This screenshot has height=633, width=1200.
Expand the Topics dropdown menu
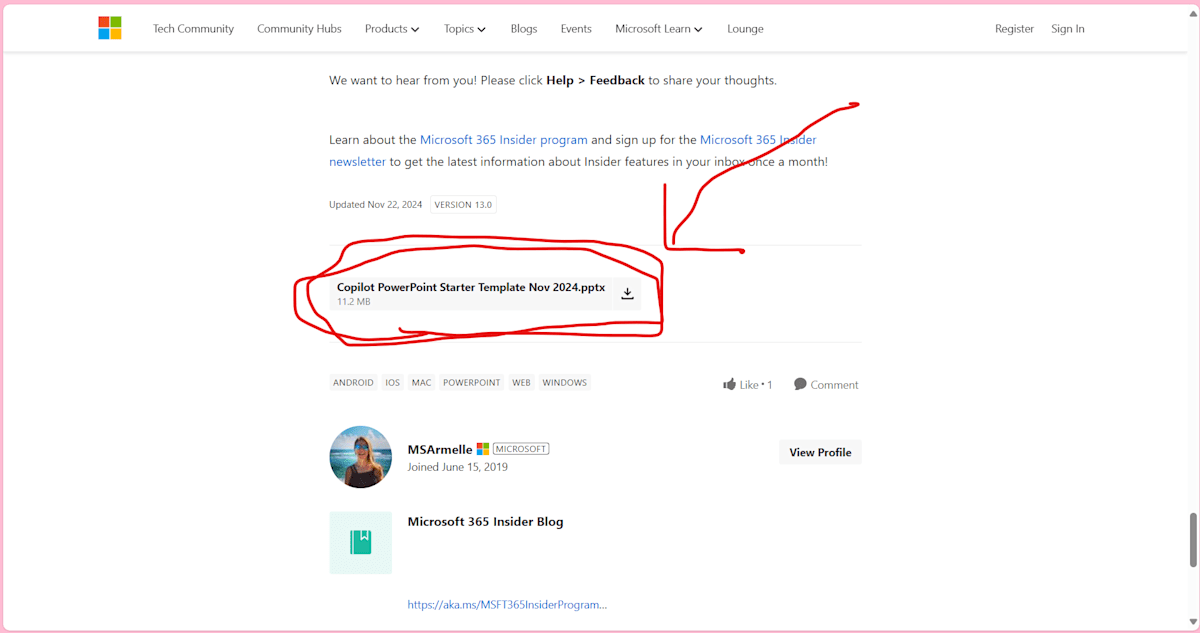click(465, 29)
